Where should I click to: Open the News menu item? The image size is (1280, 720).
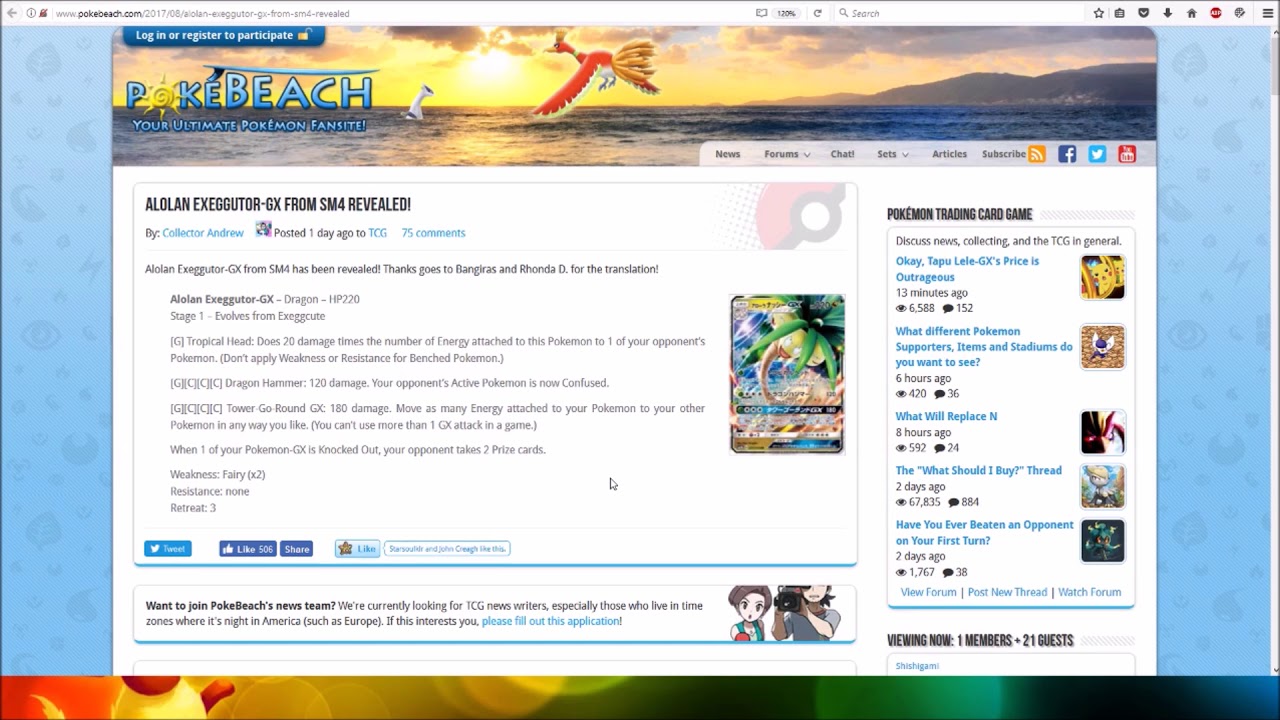pyautogui.click(x=728, y=154)
